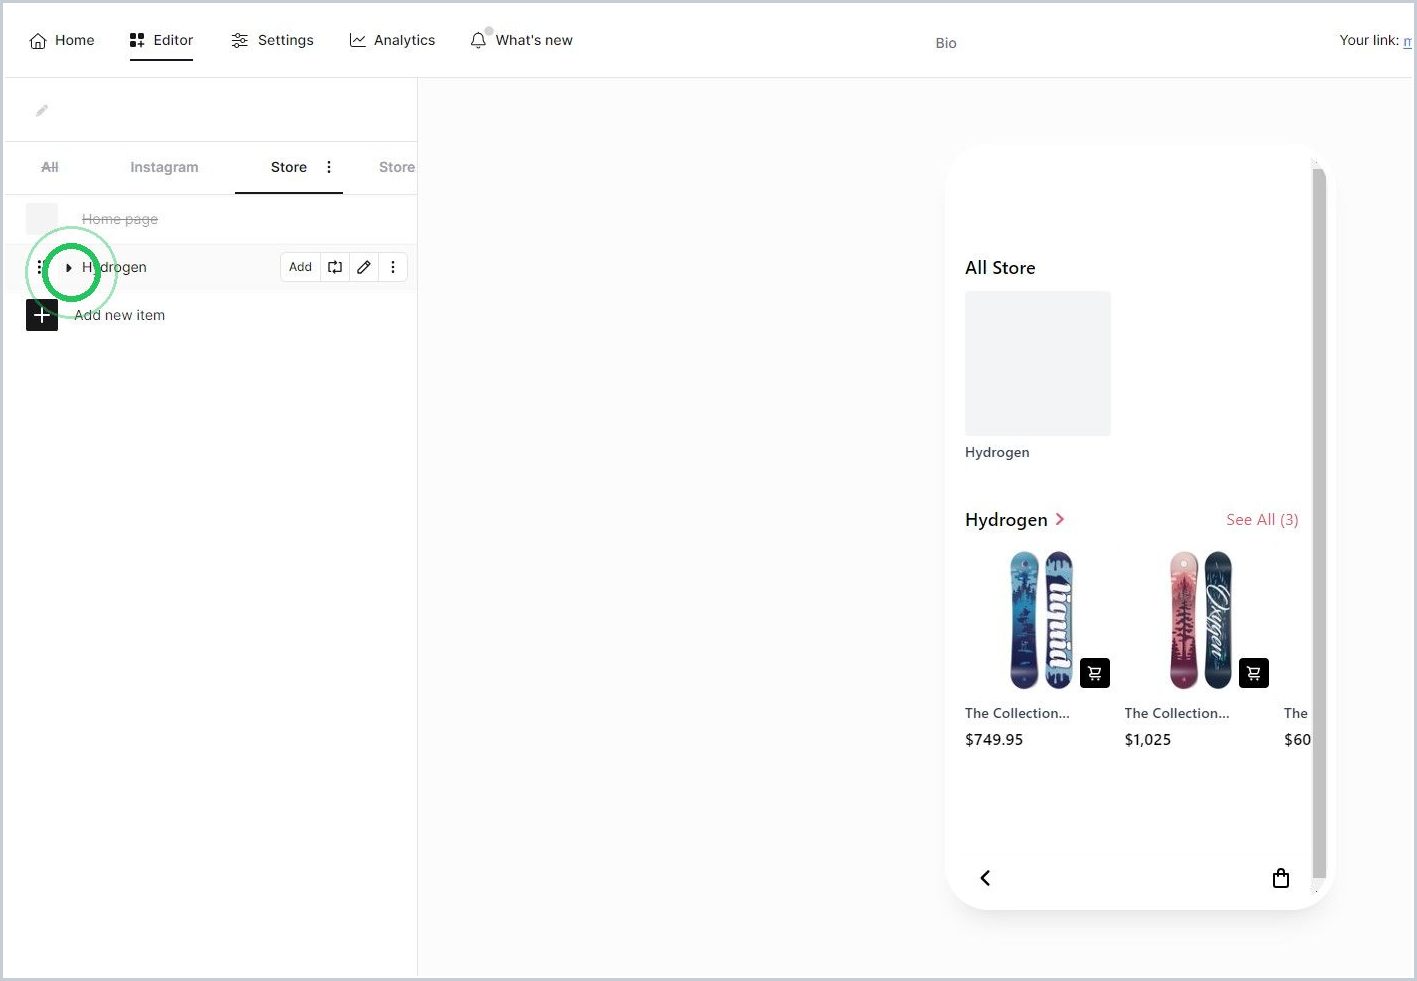Click the See All (3) link
Viewport: 1417px width, 981px height.
click(x=1262, y=520)
